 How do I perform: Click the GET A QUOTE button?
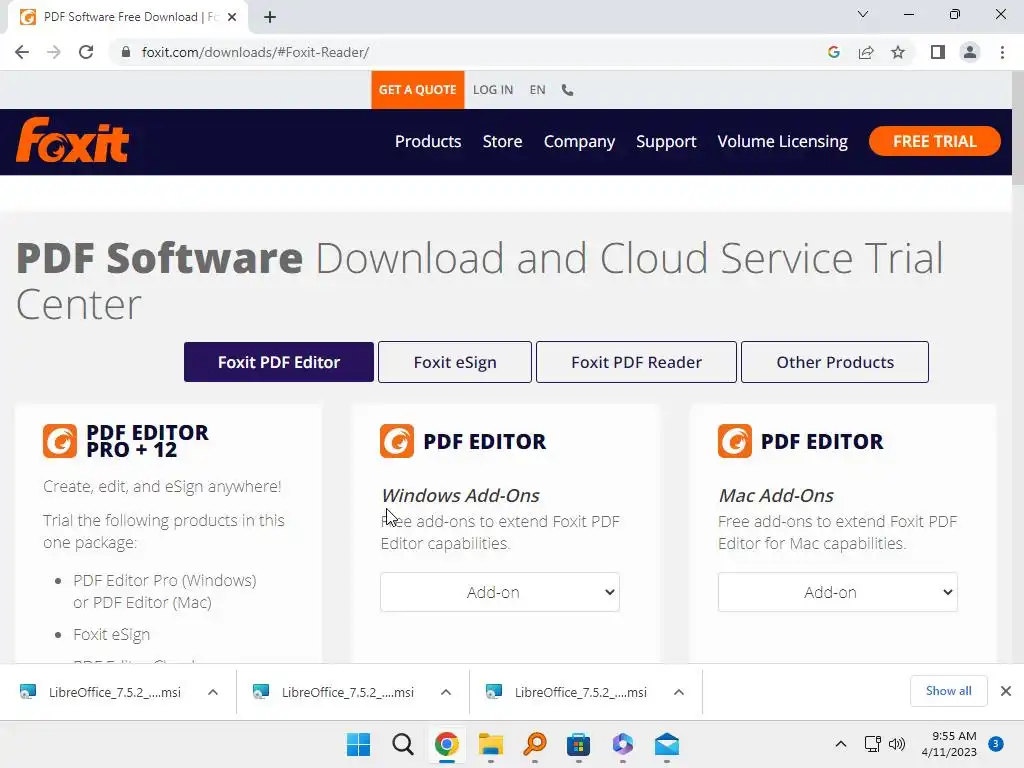pos(417,90)
